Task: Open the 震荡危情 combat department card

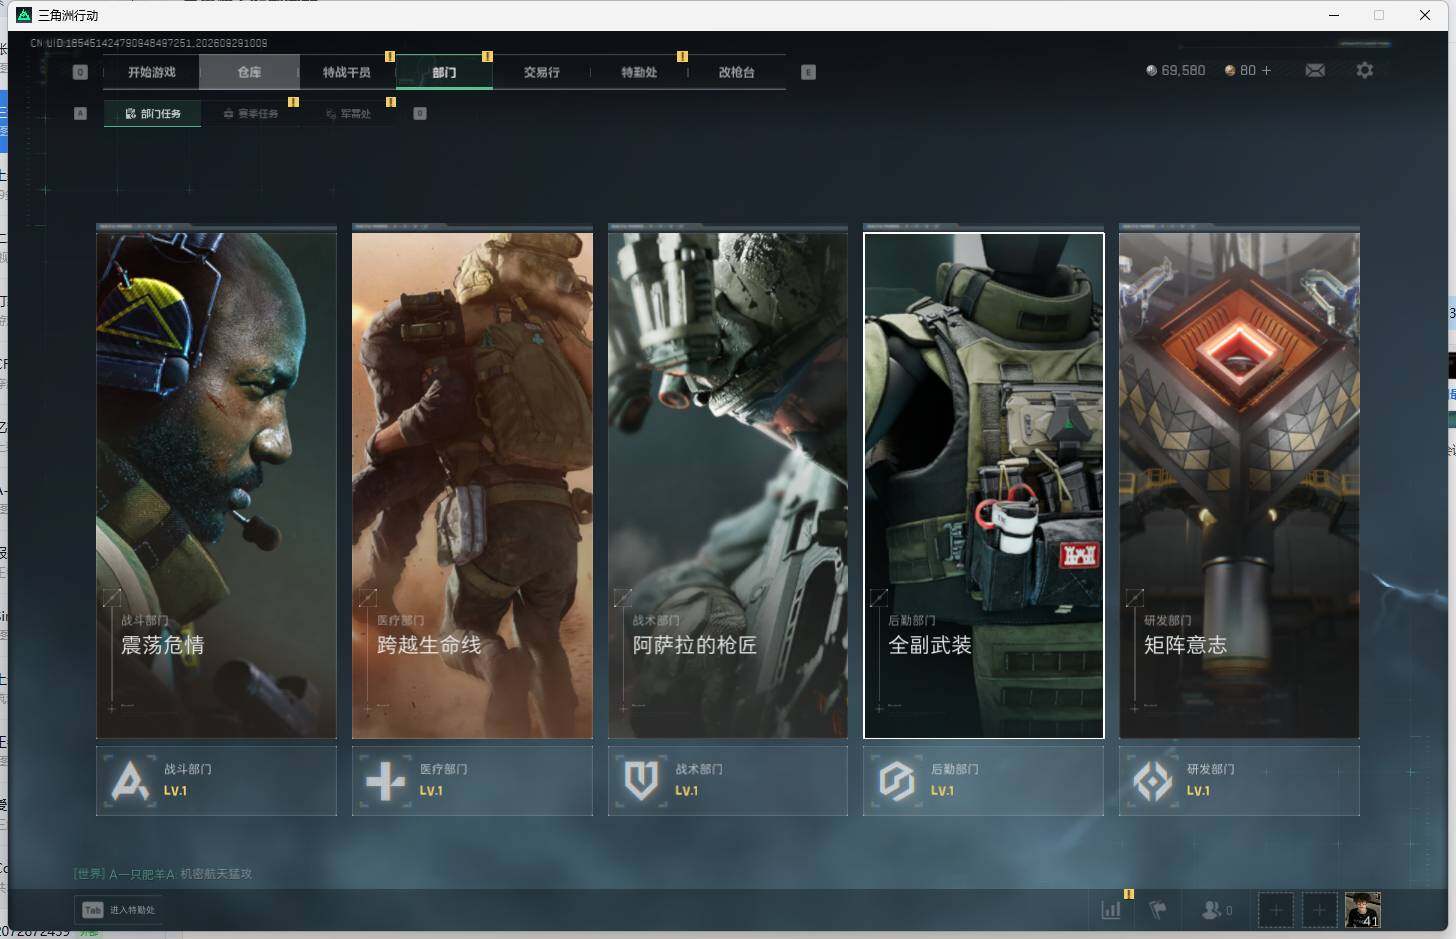Action: point(216,486)
